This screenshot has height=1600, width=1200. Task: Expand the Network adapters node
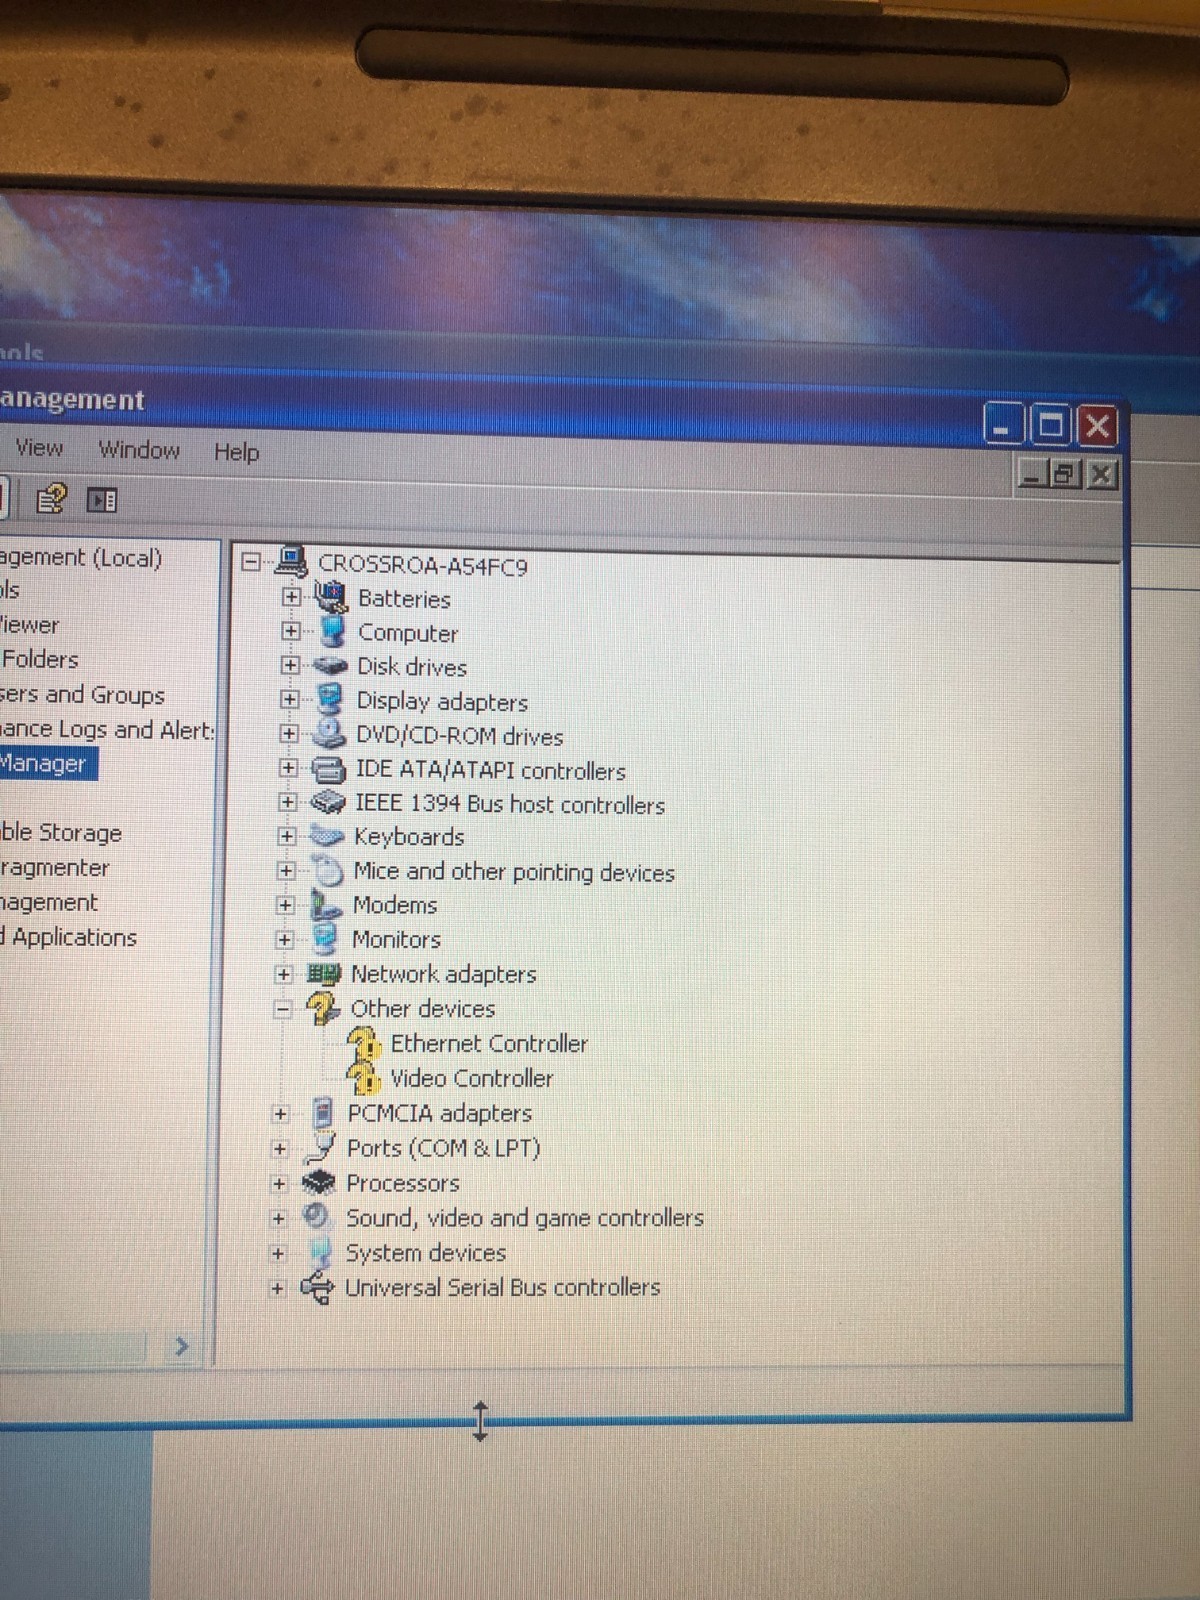pos(284,973)
